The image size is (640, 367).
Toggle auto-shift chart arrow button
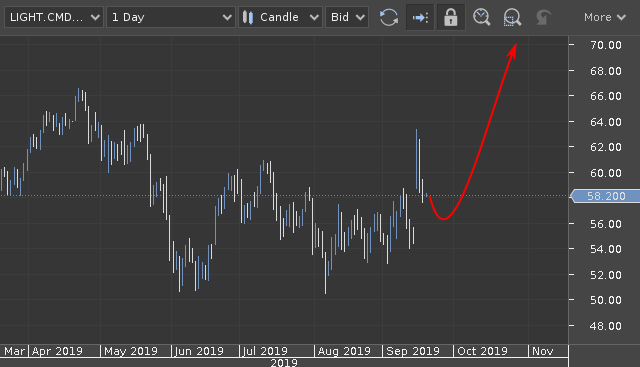point(420,18)
